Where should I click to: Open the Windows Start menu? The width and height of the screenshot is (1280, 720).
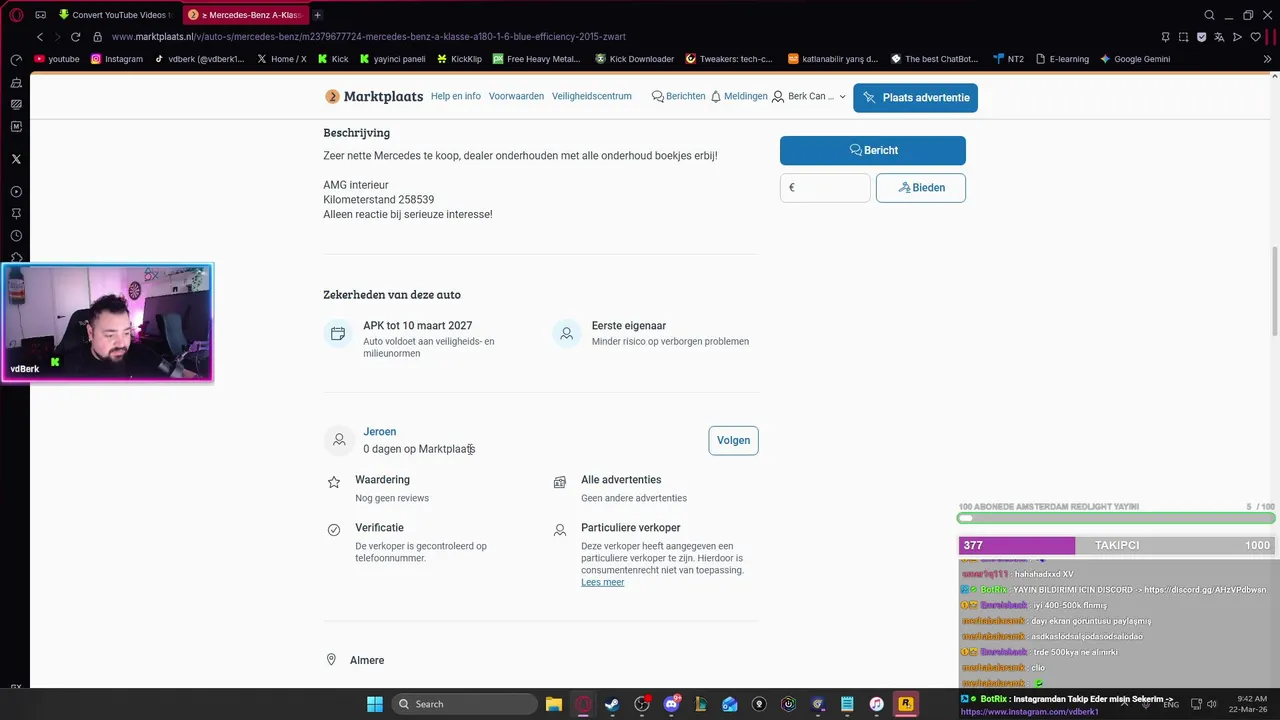point(375,704)
